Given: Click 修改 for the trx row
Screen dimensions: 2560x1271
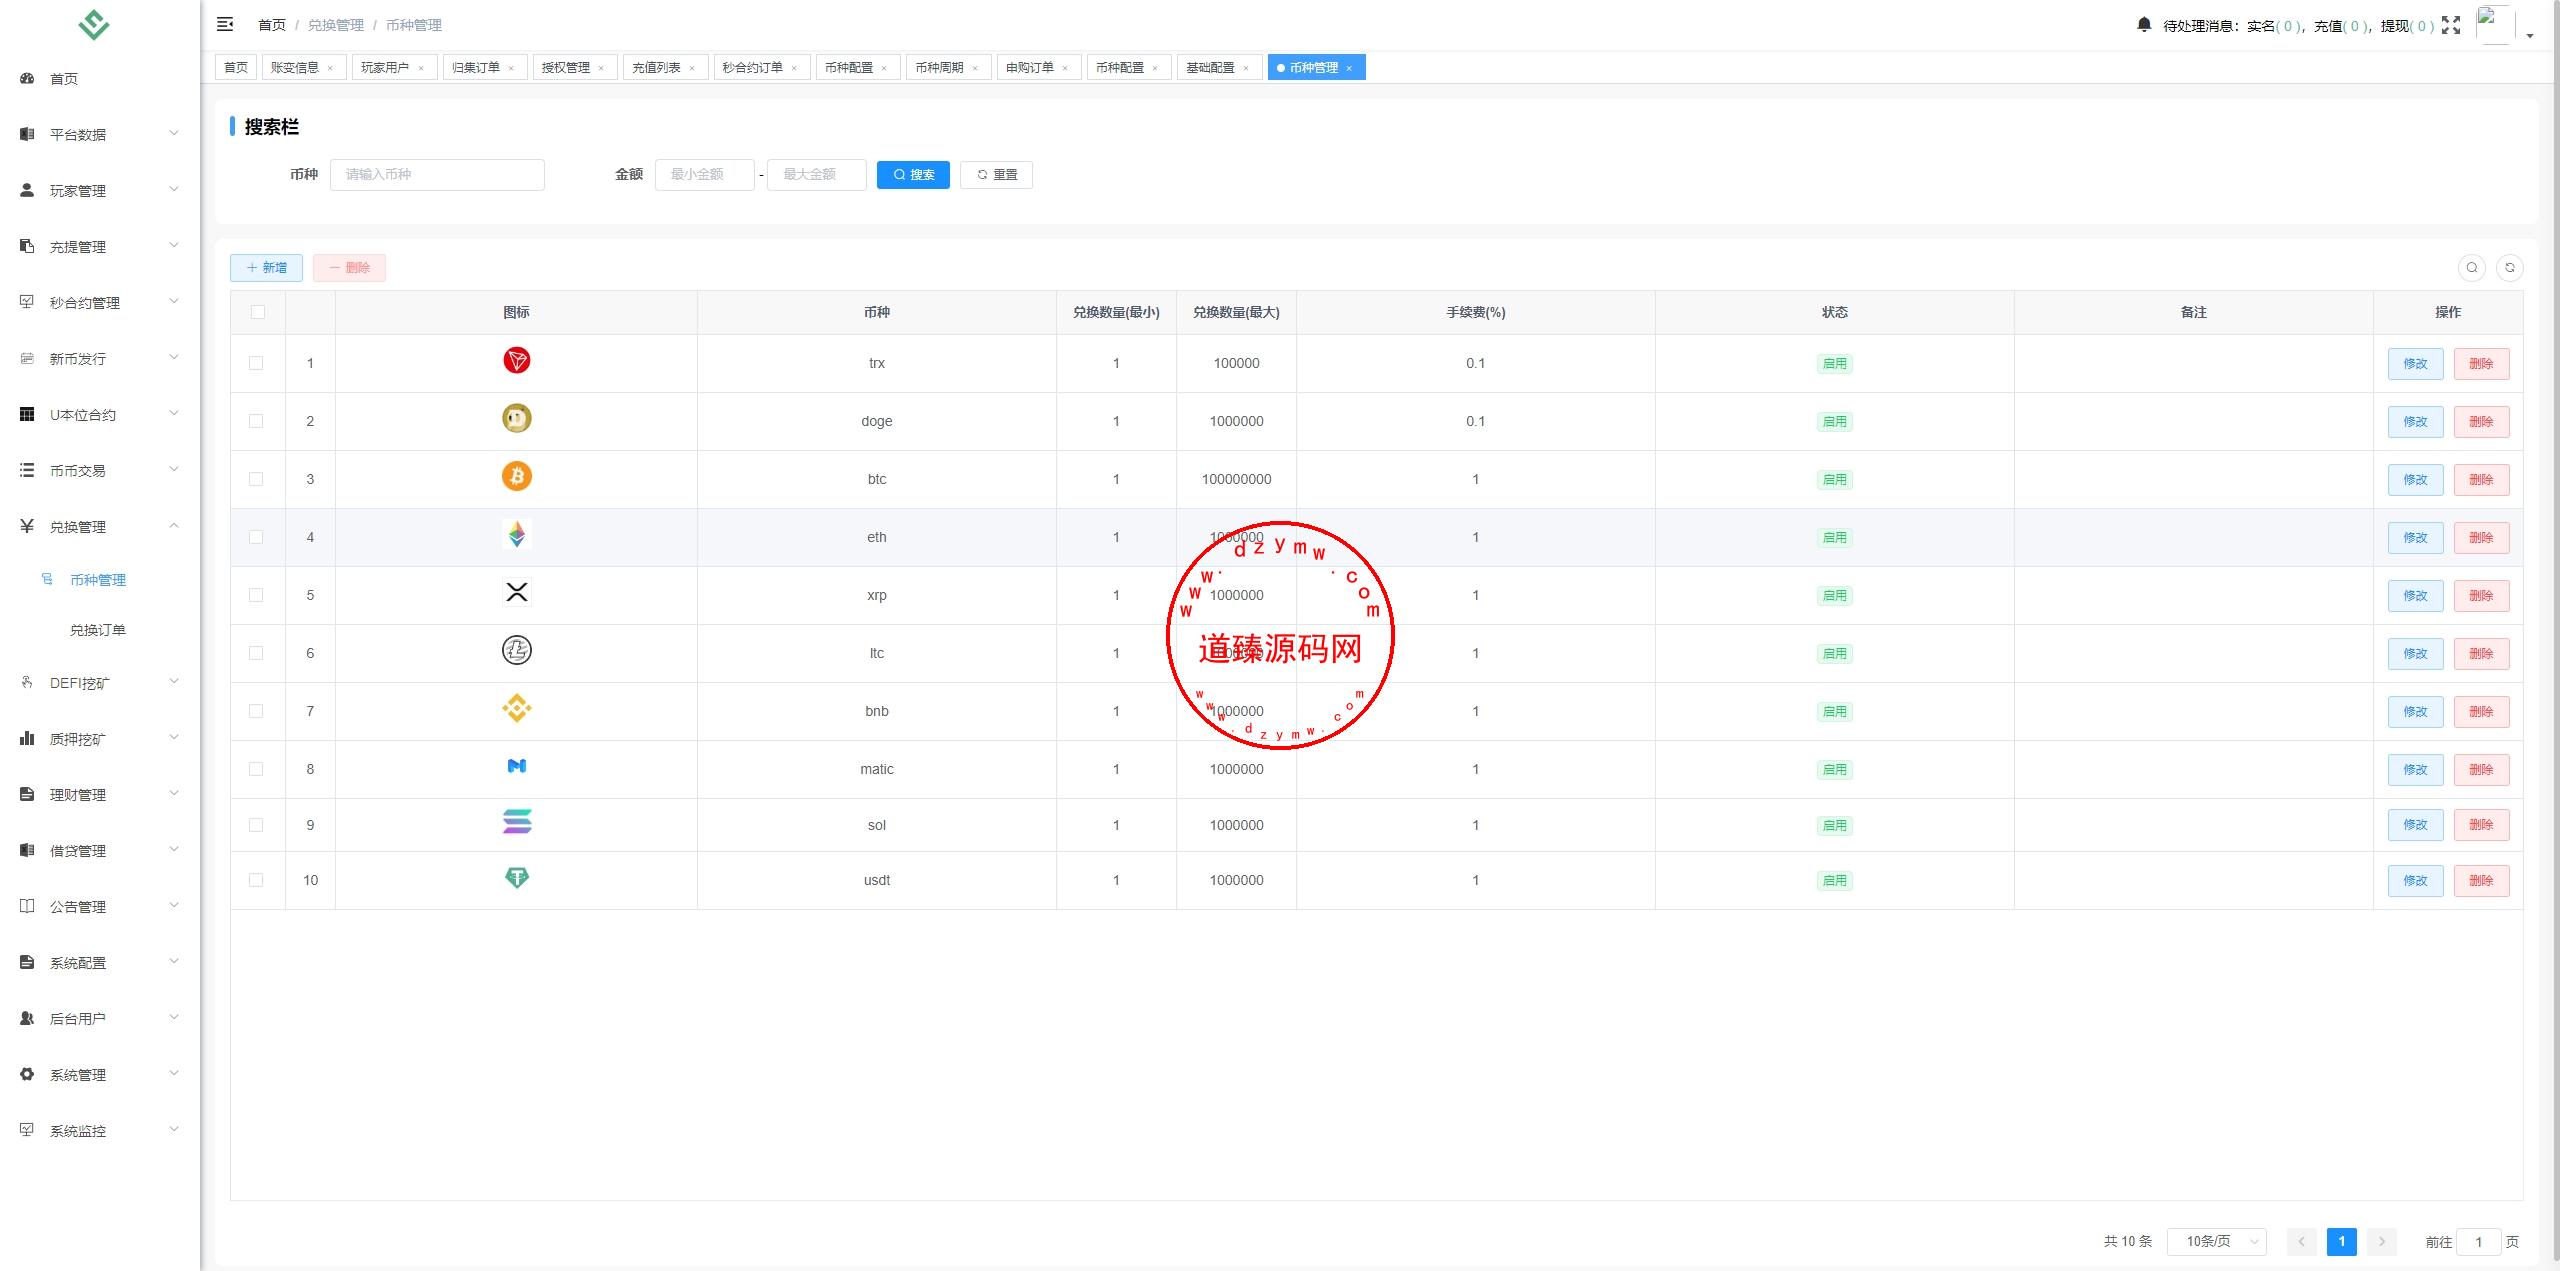Looking at the screenshot, I should click(2415, 364).
